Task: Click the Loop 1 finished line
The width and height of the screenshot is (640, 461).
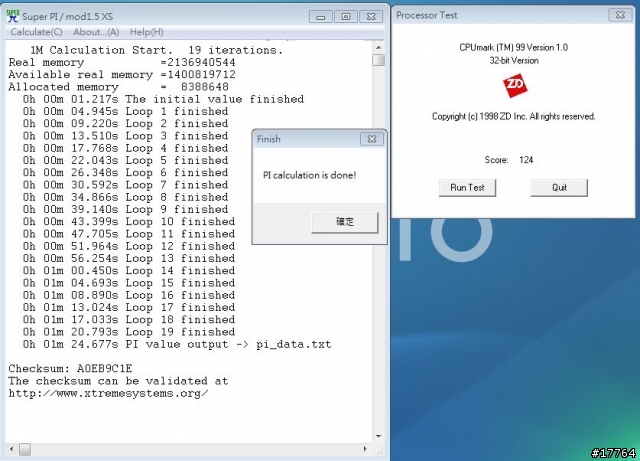Action: tap(125, 111)
